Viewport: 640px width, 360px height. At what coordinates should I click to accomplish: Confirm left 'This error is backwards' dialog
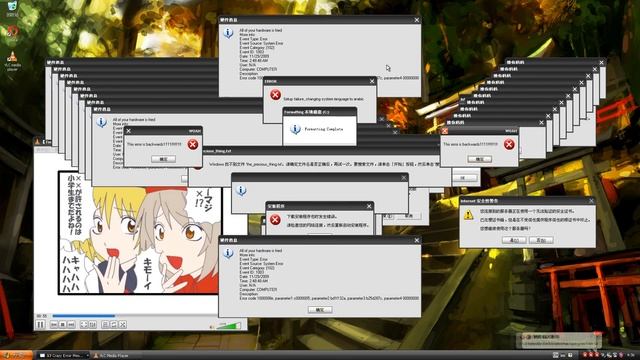[x=163, y=159]
